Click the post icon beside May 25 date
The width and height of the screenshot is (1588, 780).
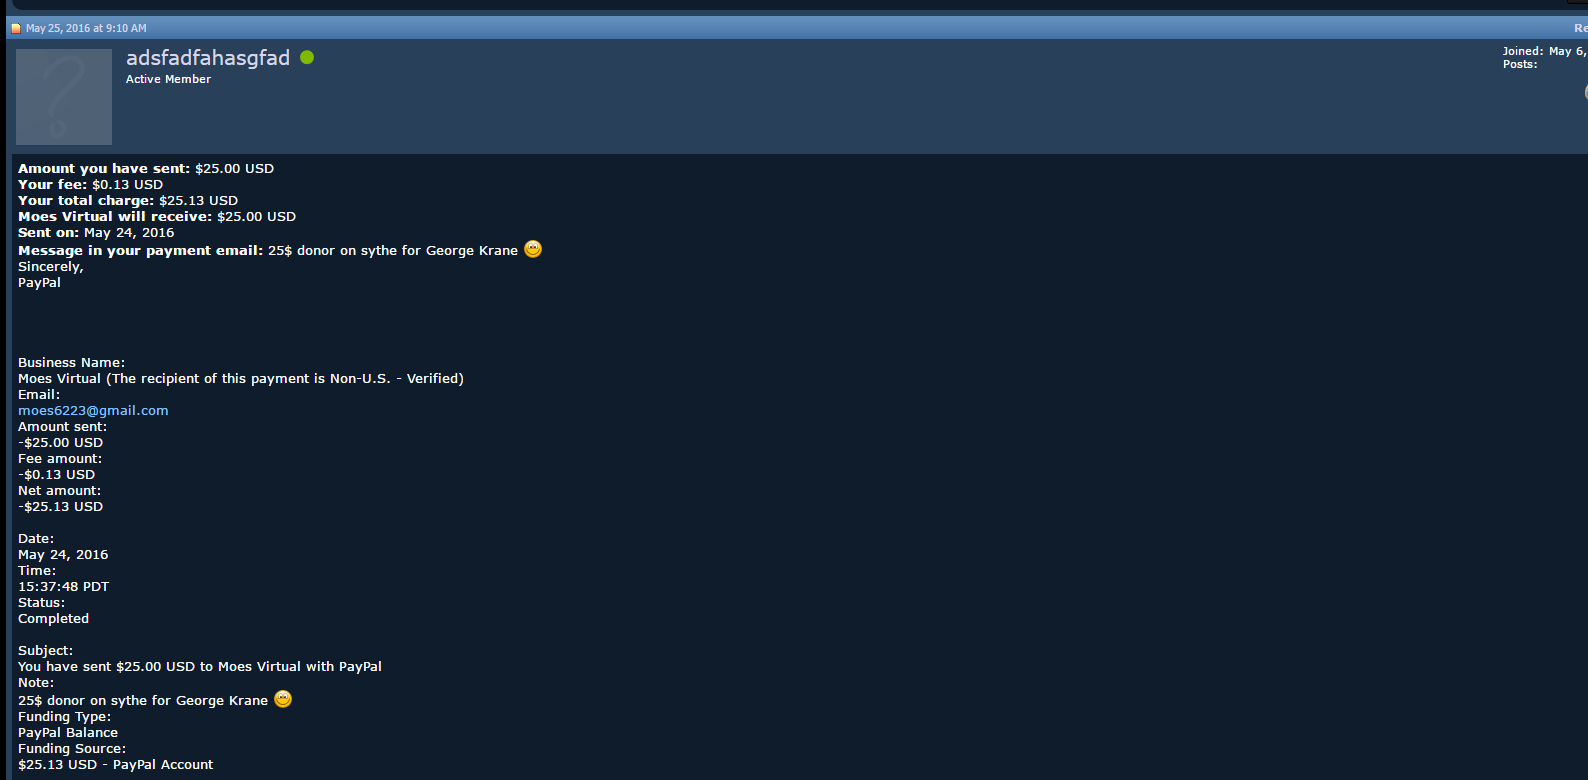16,28
